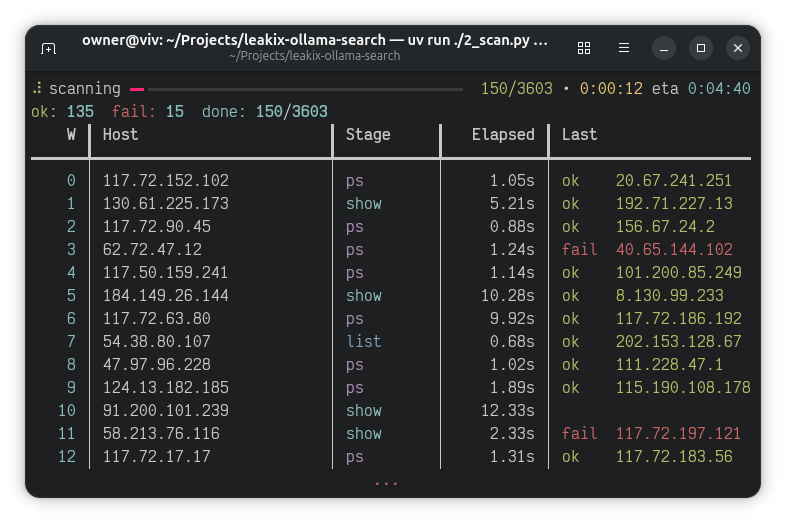Open a new terminal tab

click(48, 49)
